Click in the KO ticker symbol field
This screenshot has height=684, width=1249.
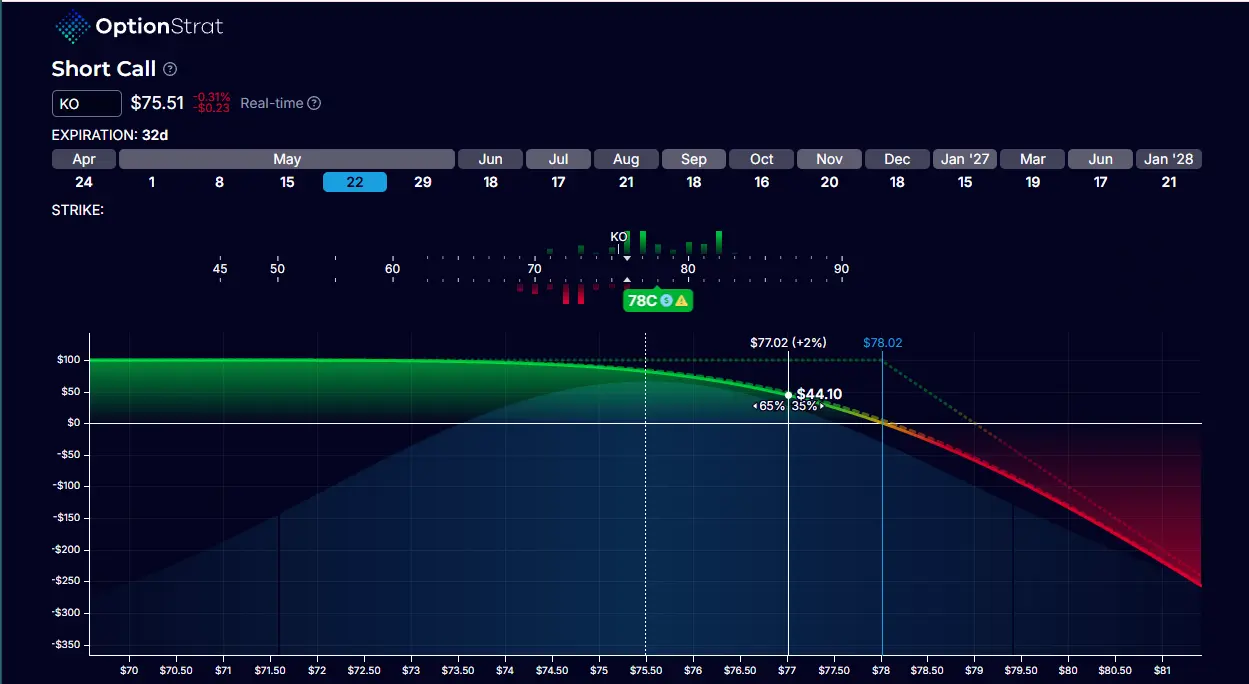86,103
